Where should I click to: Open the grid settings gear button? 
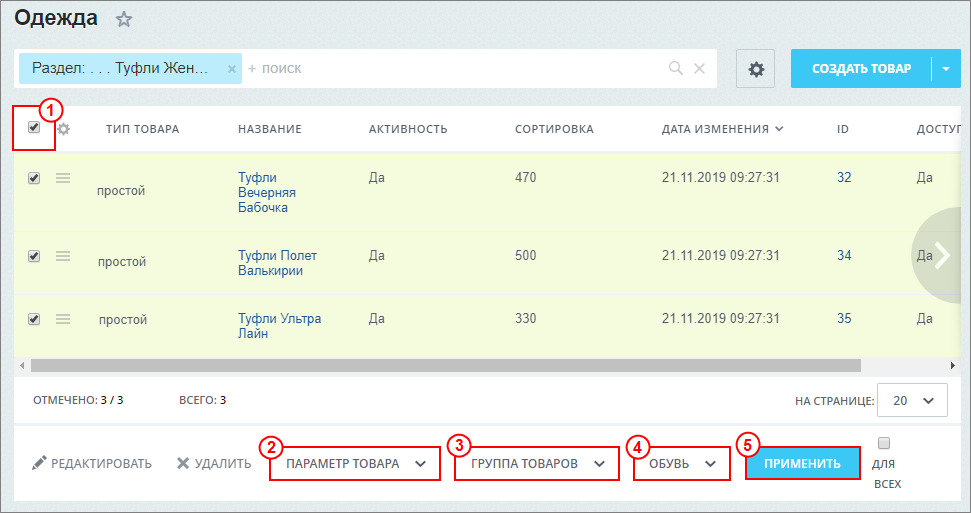(756, 69)
